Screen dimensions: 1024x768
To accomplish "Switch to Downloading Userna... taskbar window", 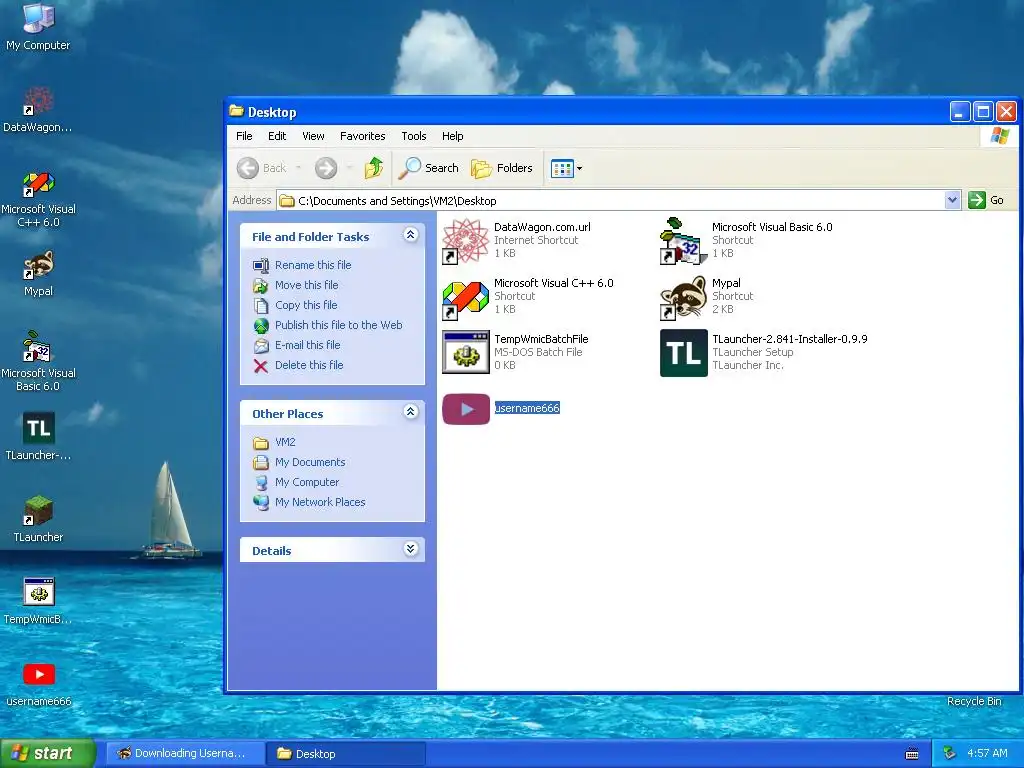I will pos(184,753).
